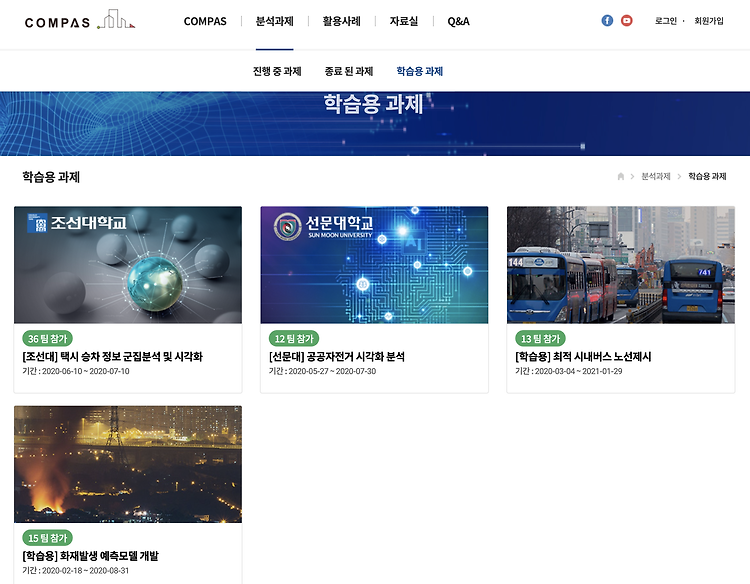750x584 pixels.
Task: Open the 조선대학교 task thumbnail
Action: click(x=128, y=265)
